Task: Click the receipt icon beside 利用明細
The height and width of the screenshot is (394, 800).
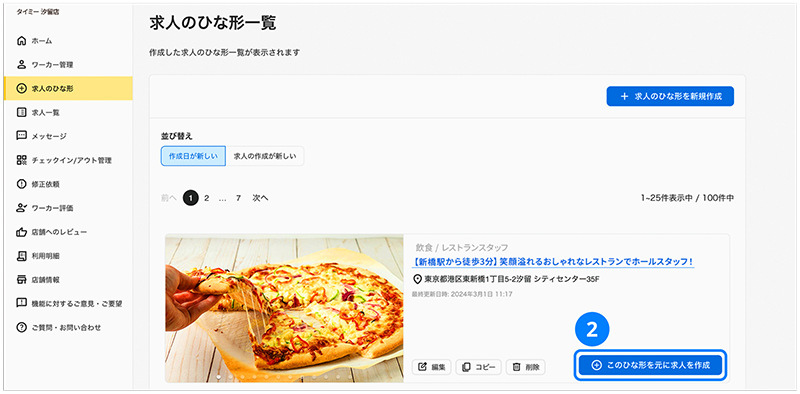Action: [21, 255]
